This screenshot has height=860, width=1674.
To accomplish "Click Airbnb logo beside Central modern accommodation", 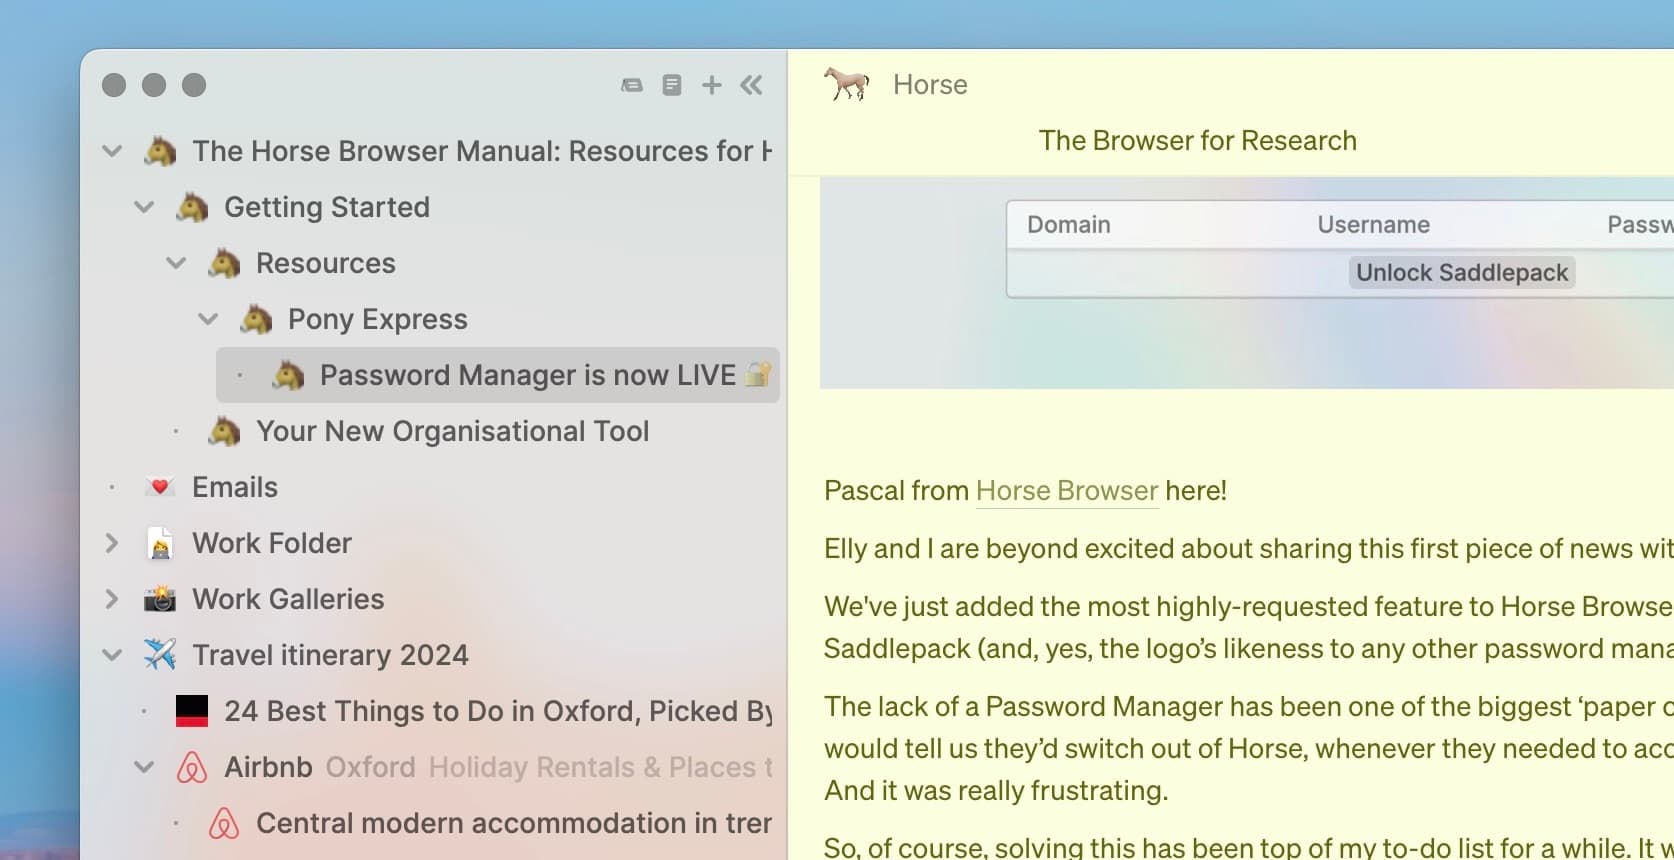I will coord(224,823).
